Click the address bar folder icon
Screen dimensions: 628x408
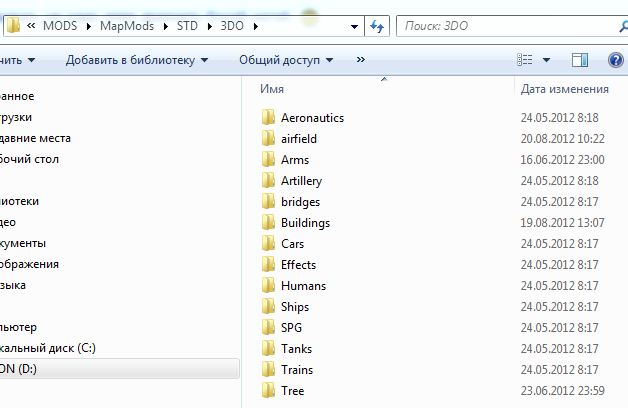[13, 26]
